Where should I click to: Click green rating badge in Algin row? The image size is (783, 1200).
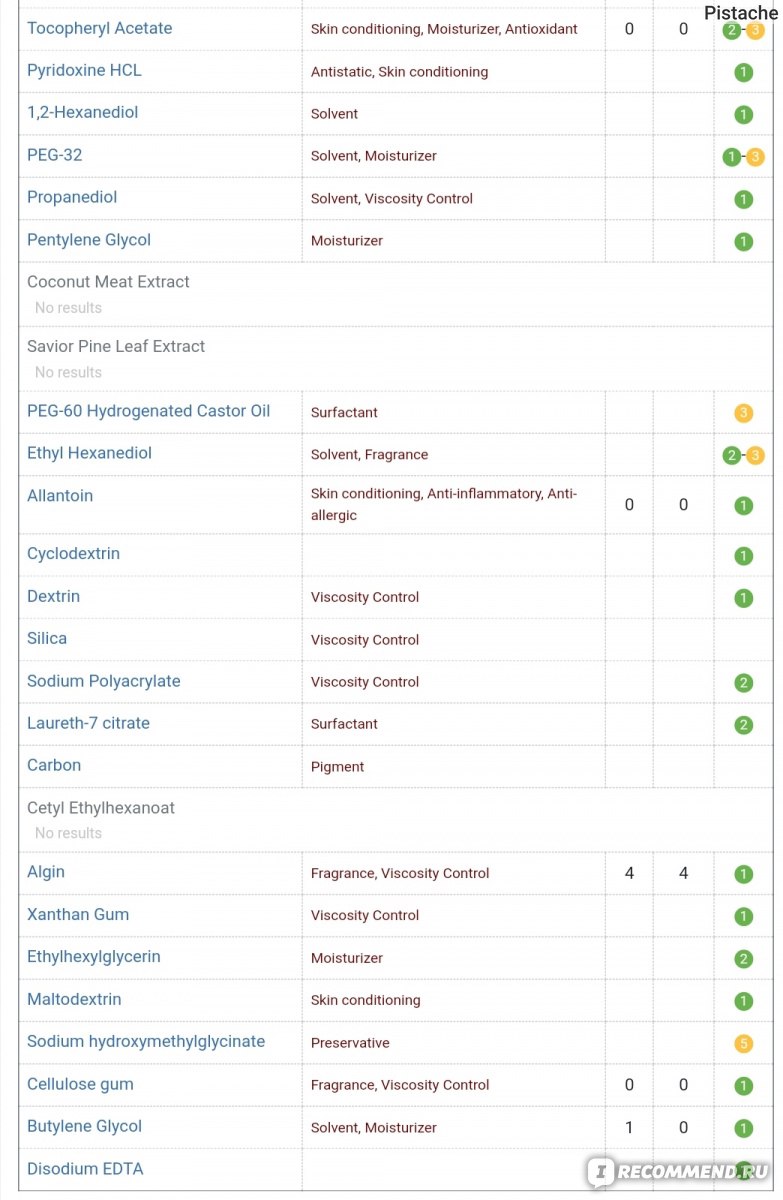coord(743,874)
